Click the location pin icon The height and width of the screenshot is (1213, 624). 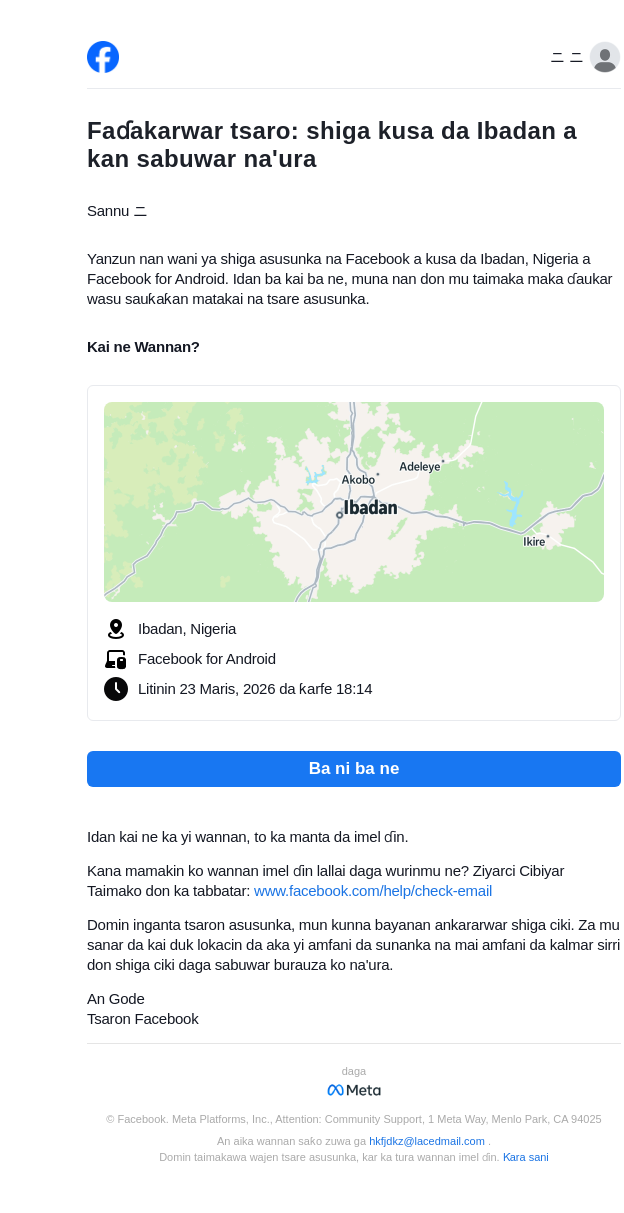click(116, 629)
